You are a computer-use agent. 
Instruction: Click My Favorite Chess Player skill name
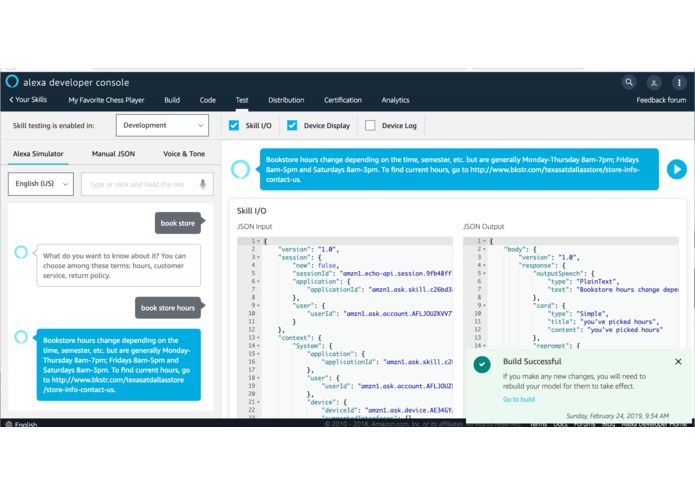[x=106, y=100]
